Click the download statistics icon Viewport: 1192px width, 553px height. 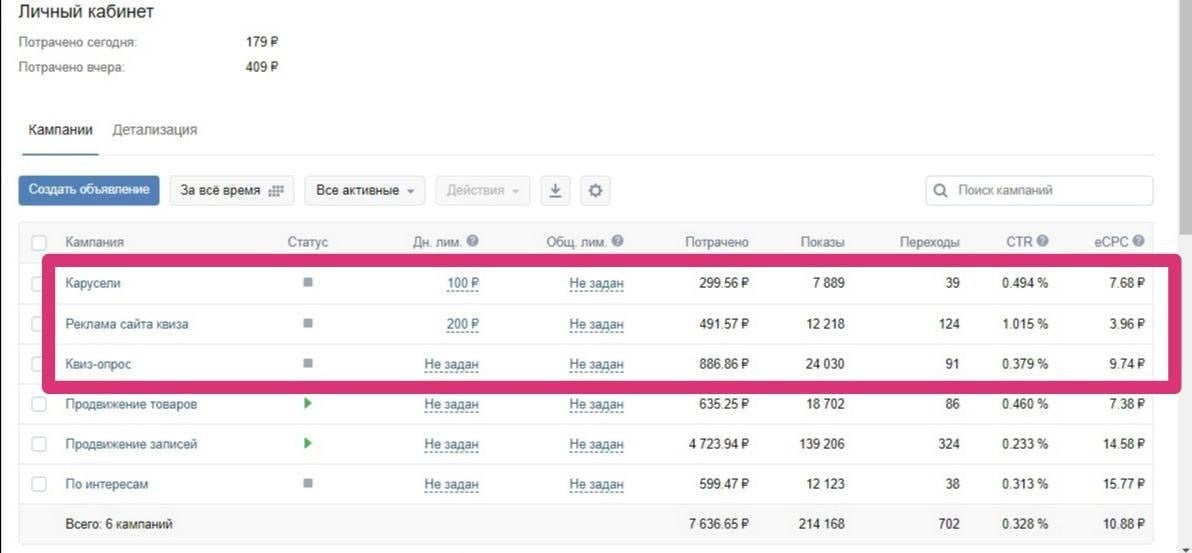point(556,191)
